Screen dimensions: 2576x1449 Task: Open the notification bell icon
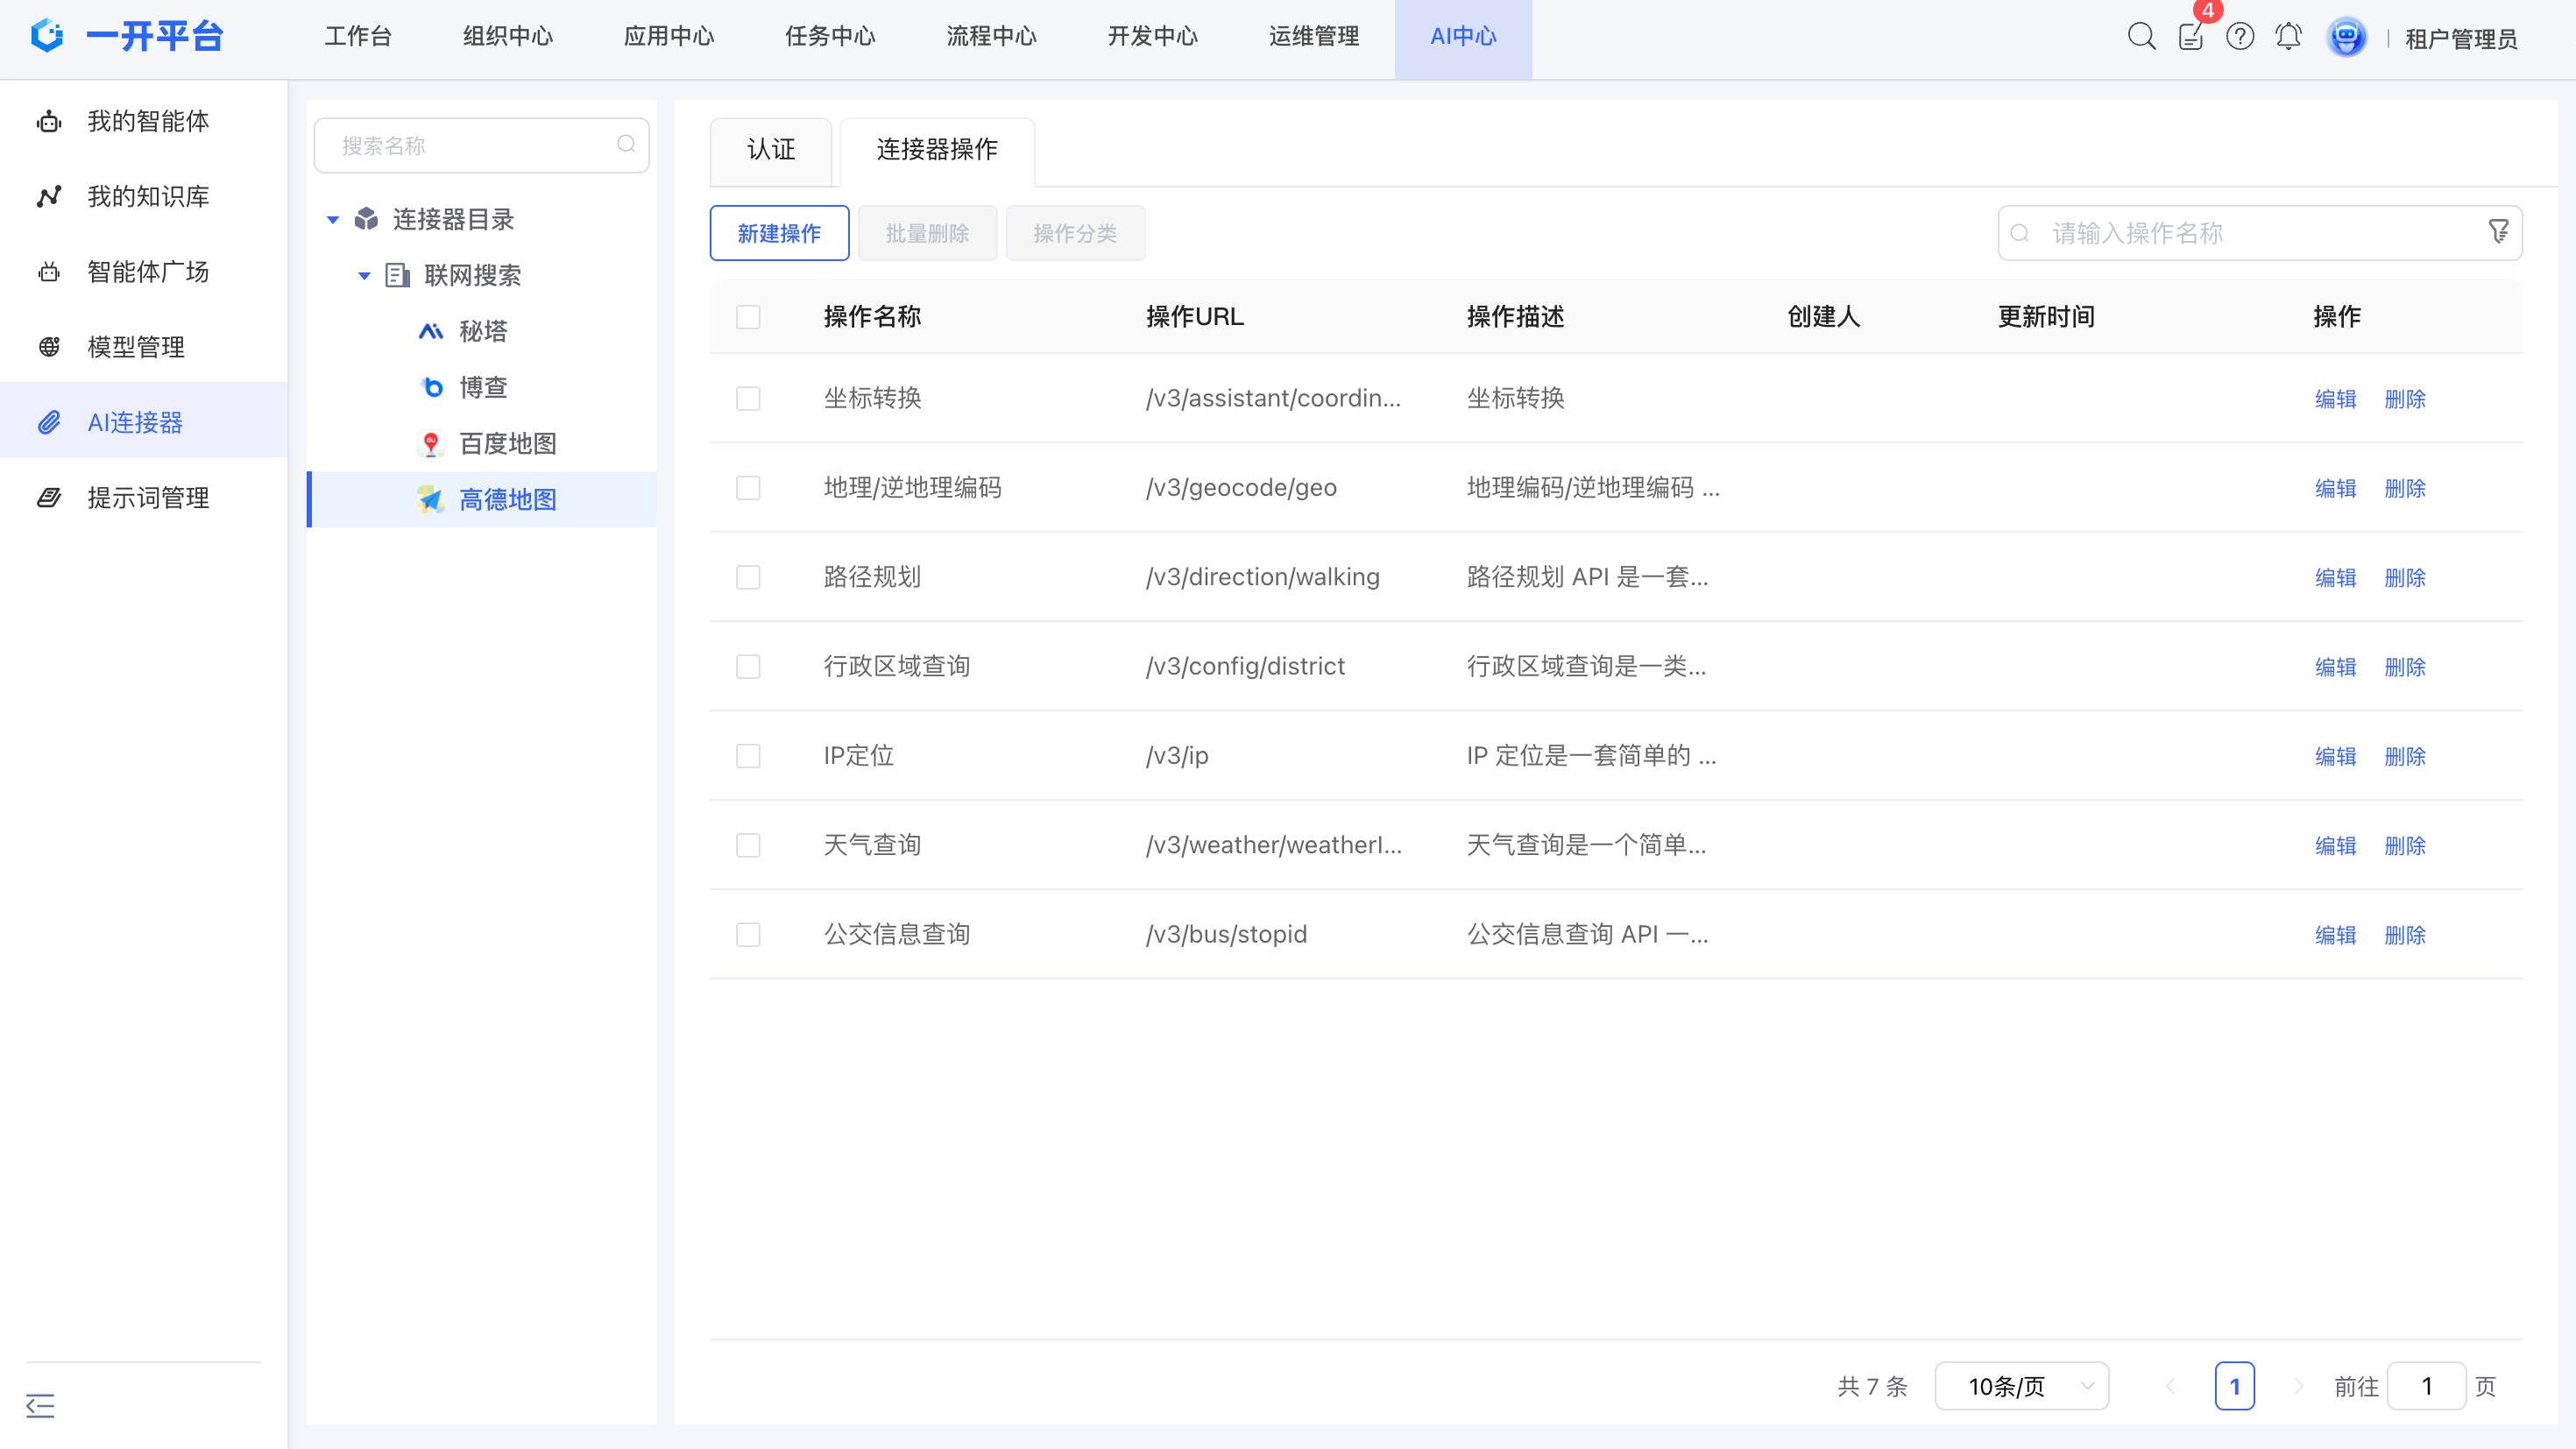2288,37
